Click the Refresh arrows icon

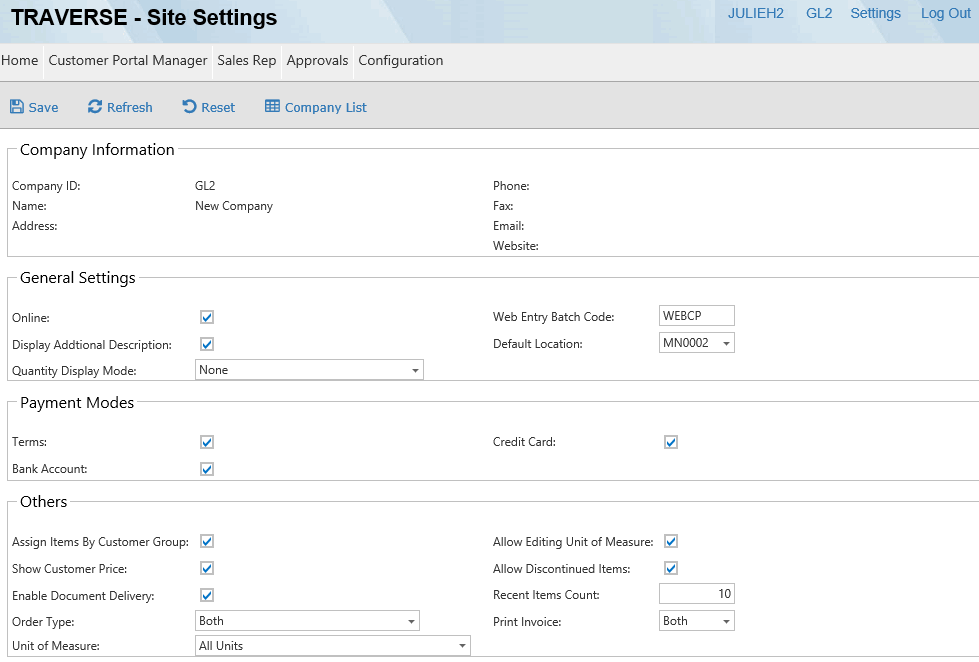pos(95,107)
